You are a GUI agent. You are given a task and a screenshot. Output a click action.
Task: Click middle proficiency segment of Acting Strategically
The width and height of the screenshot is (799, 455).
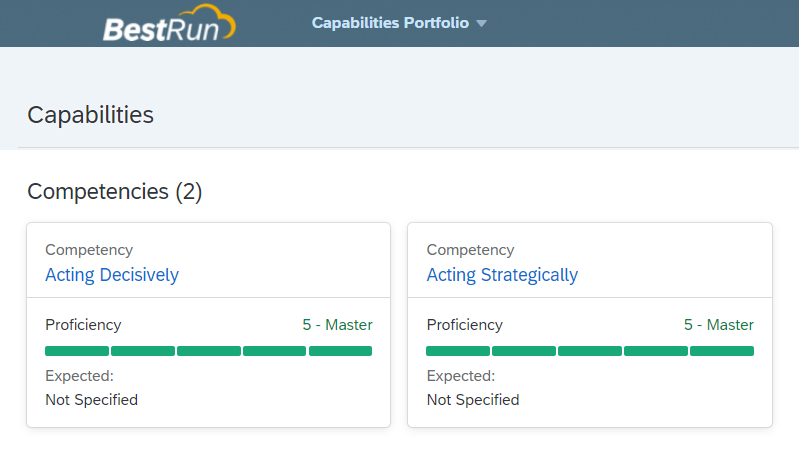[590, 351]
